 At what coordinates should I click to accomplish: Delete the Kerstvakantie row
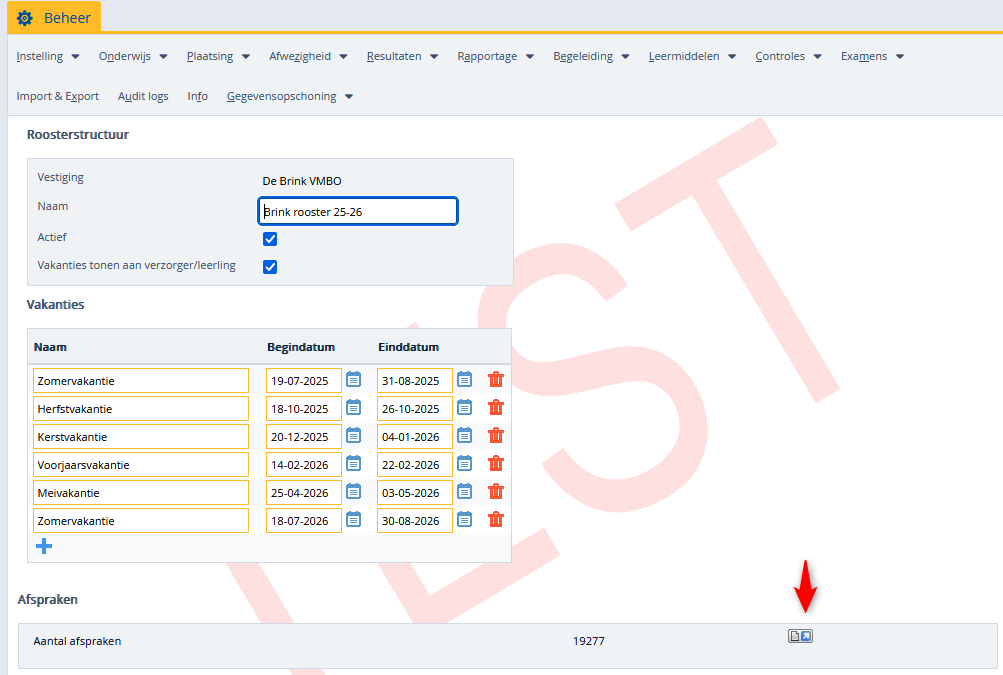(x=496, y=436)
